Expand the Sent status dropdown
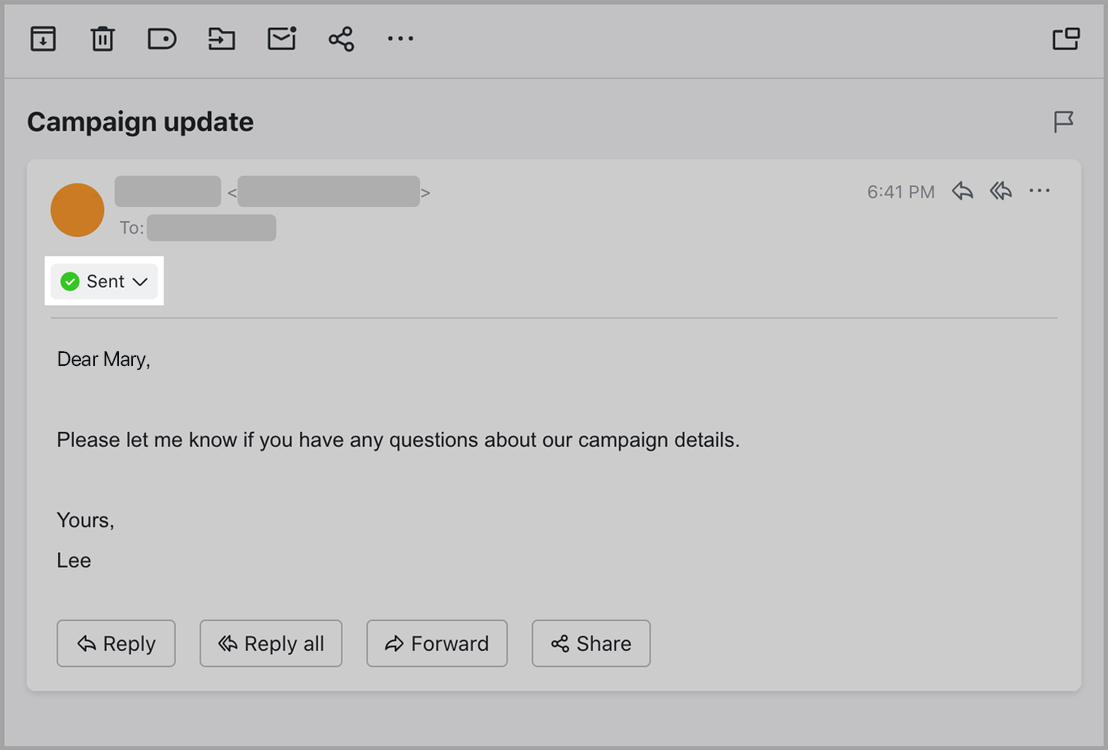Image resolution: width=1108 pixels, height=750 pixels. [x=138, y=281]
